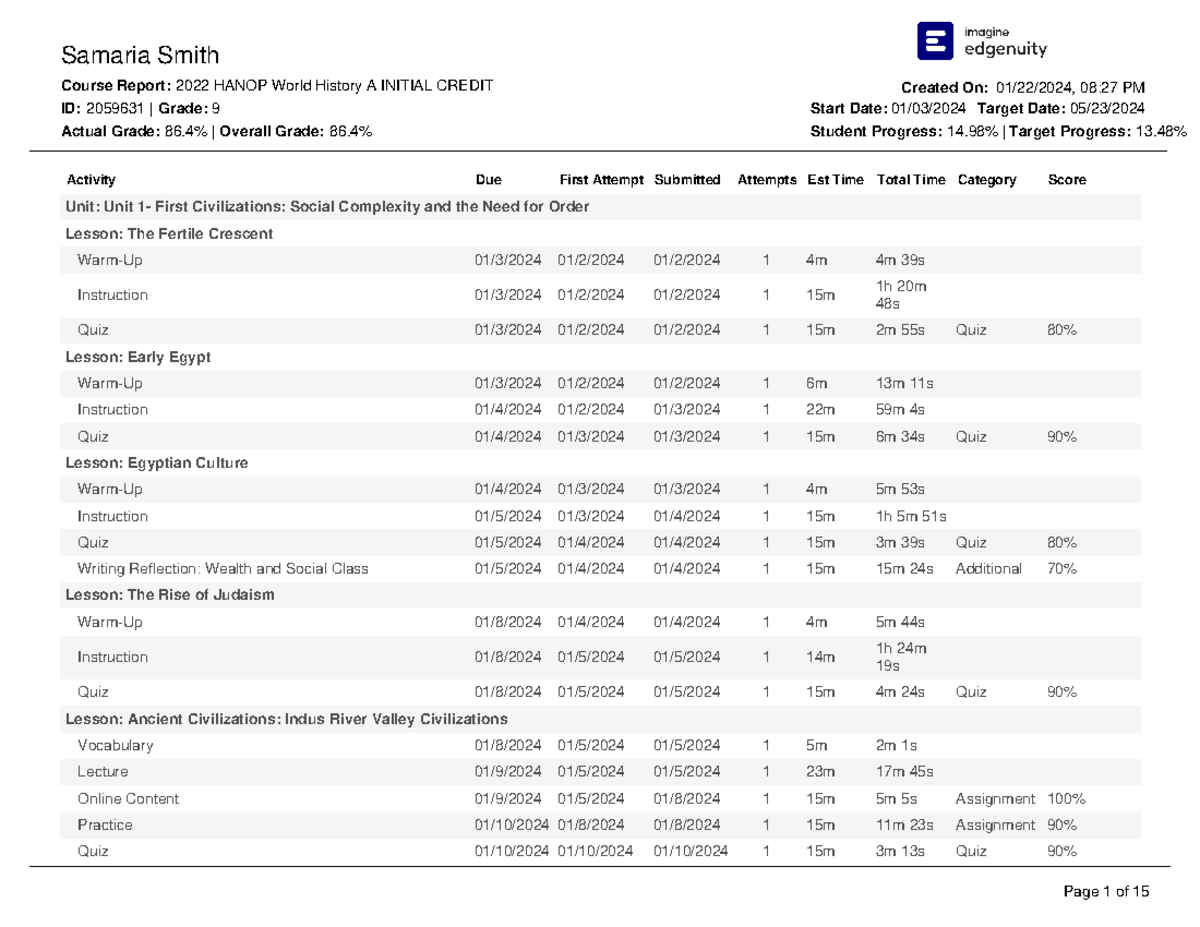
Task: Sort the report by the Due column header
Action: click(x=488, y=180)
